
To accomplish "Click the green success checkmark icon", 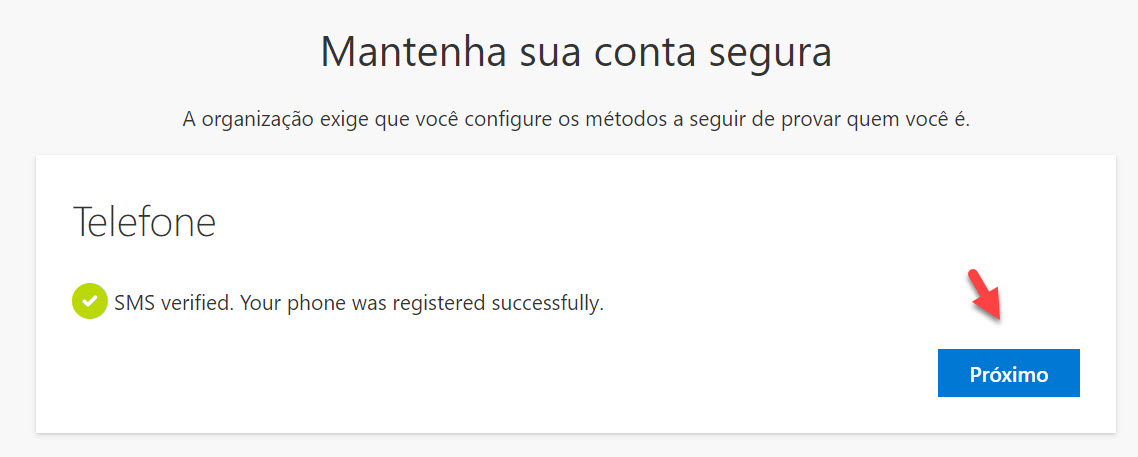I will click(x=89, y=301).
